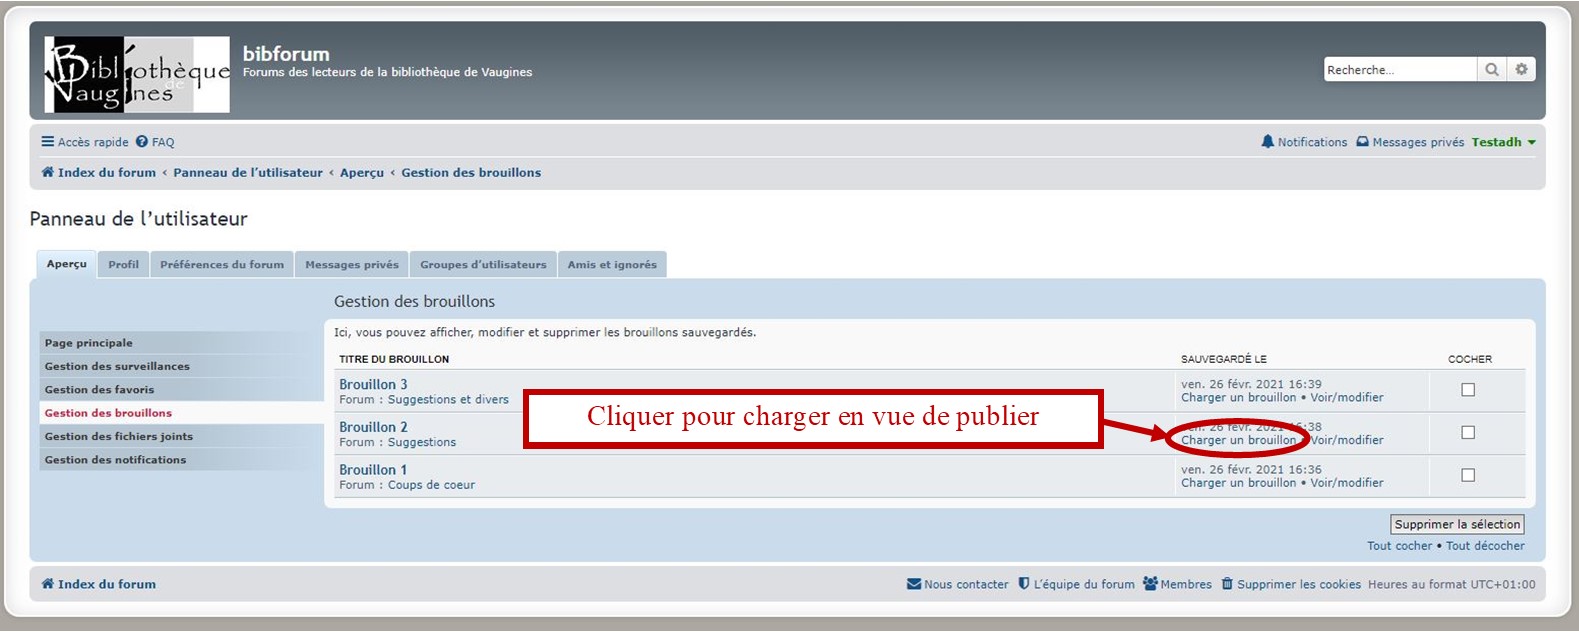This screenshot has width=1579, height=632.
Task: Click Charger un brouillon for Brouillon 1
Action: pos(1238,483)
